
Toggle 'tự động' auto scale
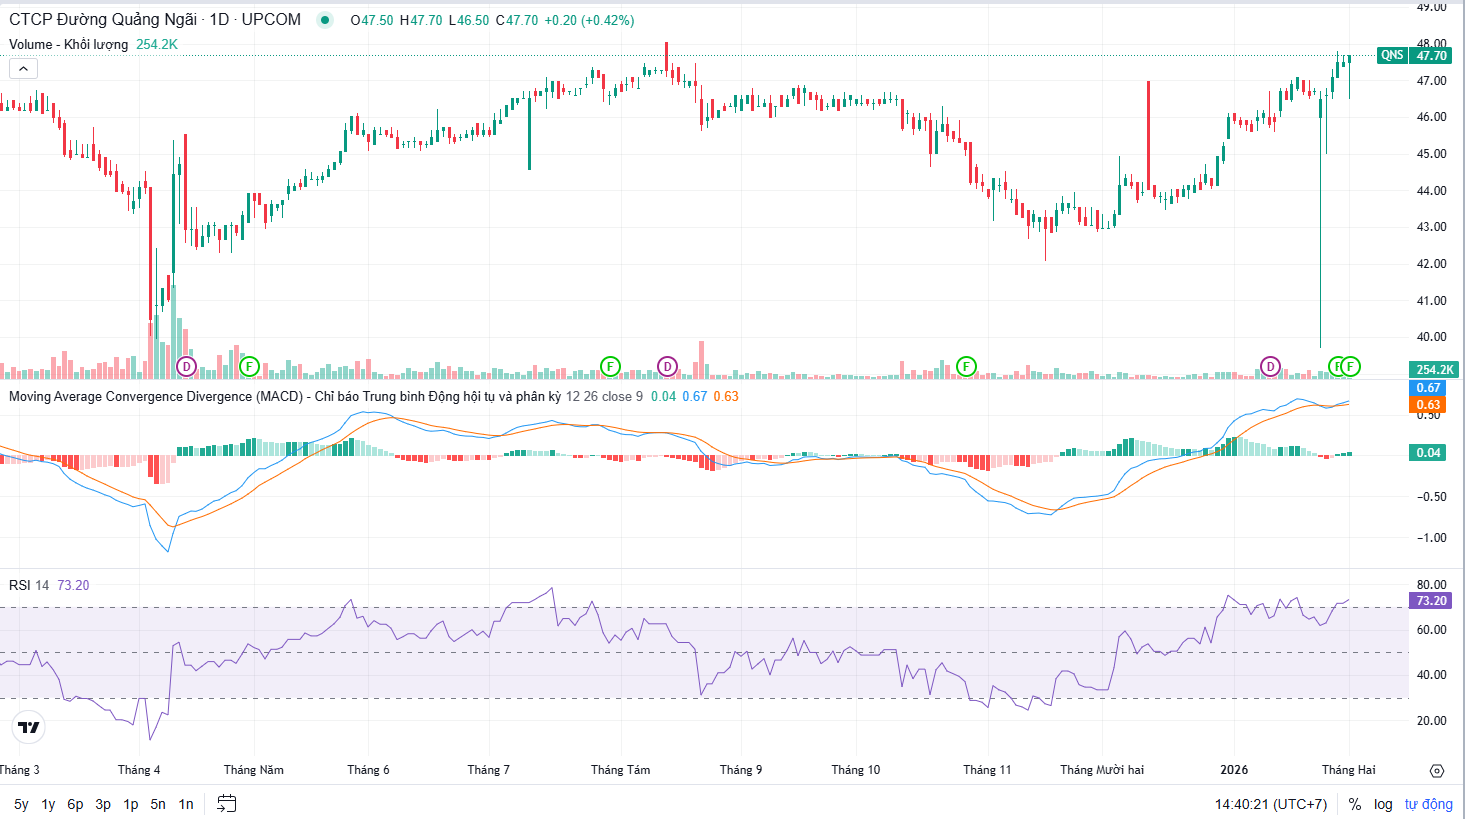click(x=1428, y=804)
